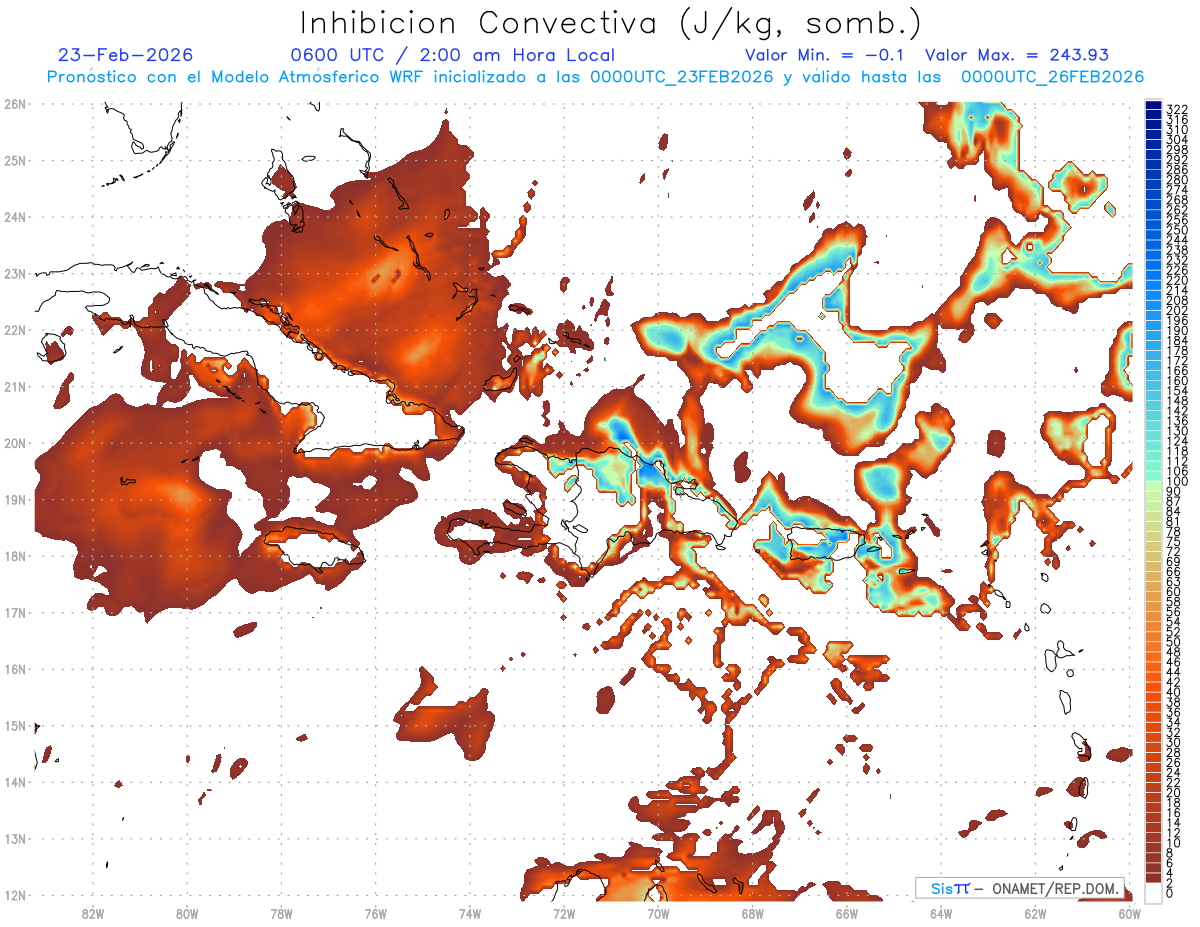This screenshot has width=1200, height=927.
Task: Click the 20N latitude label
Action: tap(15, 442)
